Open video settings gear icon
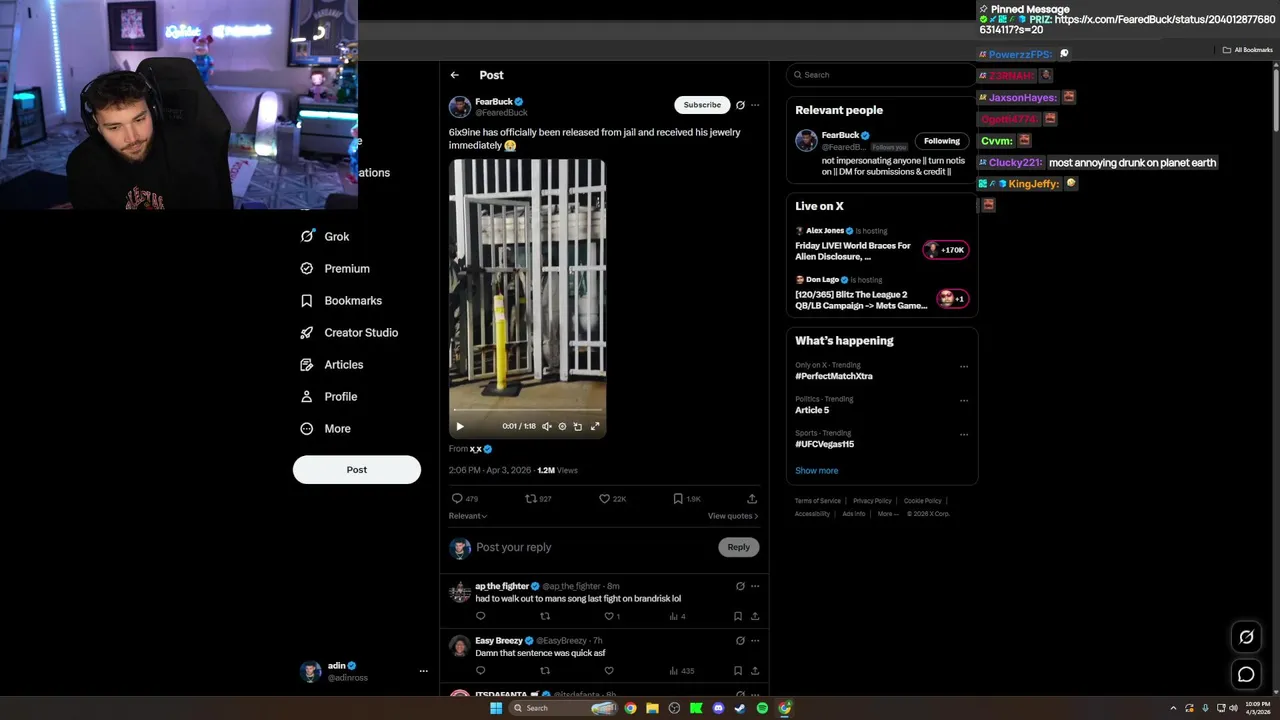 pos(562,426)
